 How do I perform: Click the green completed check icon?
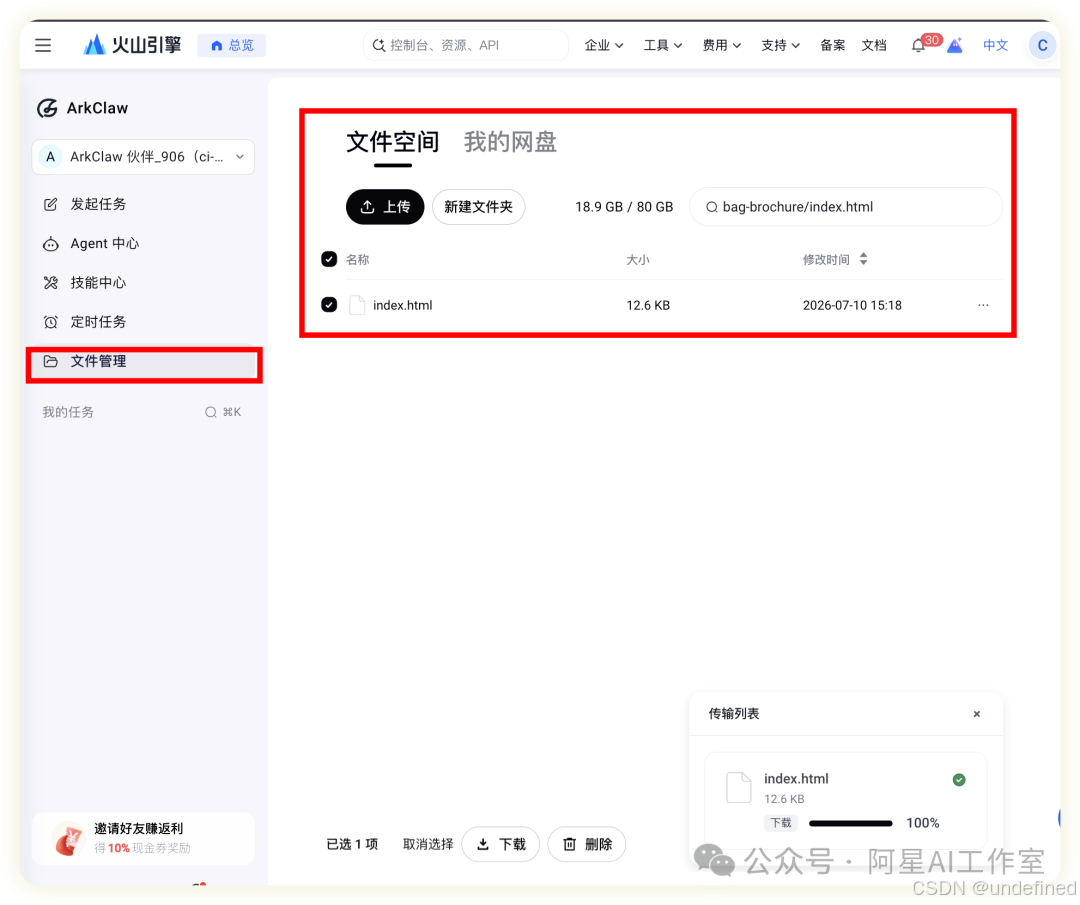(959, 780)
